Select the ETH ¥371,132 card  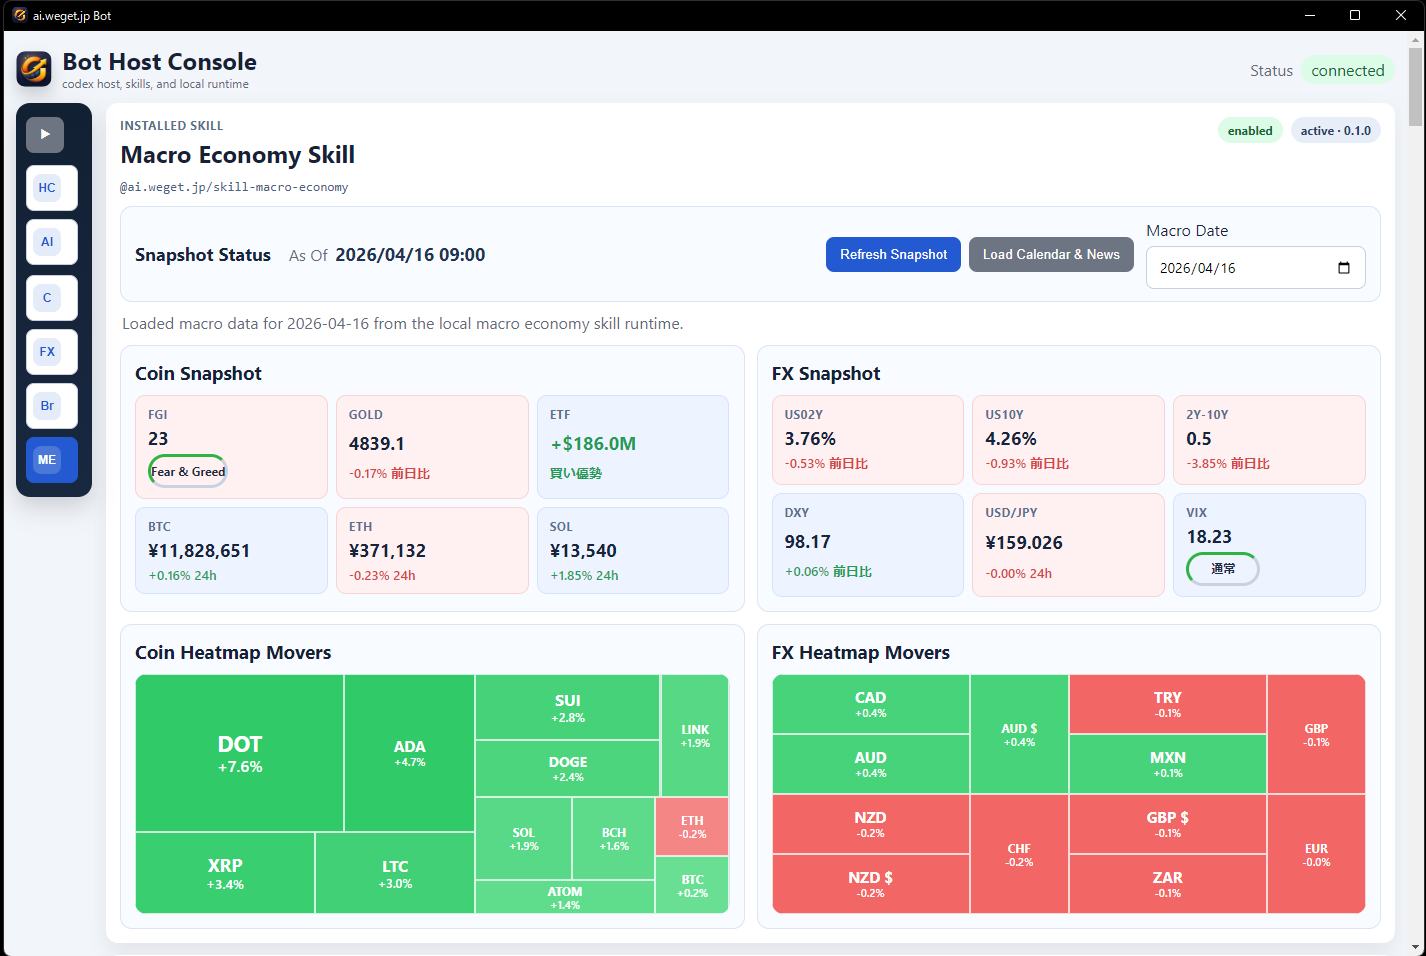pos(432,550)
